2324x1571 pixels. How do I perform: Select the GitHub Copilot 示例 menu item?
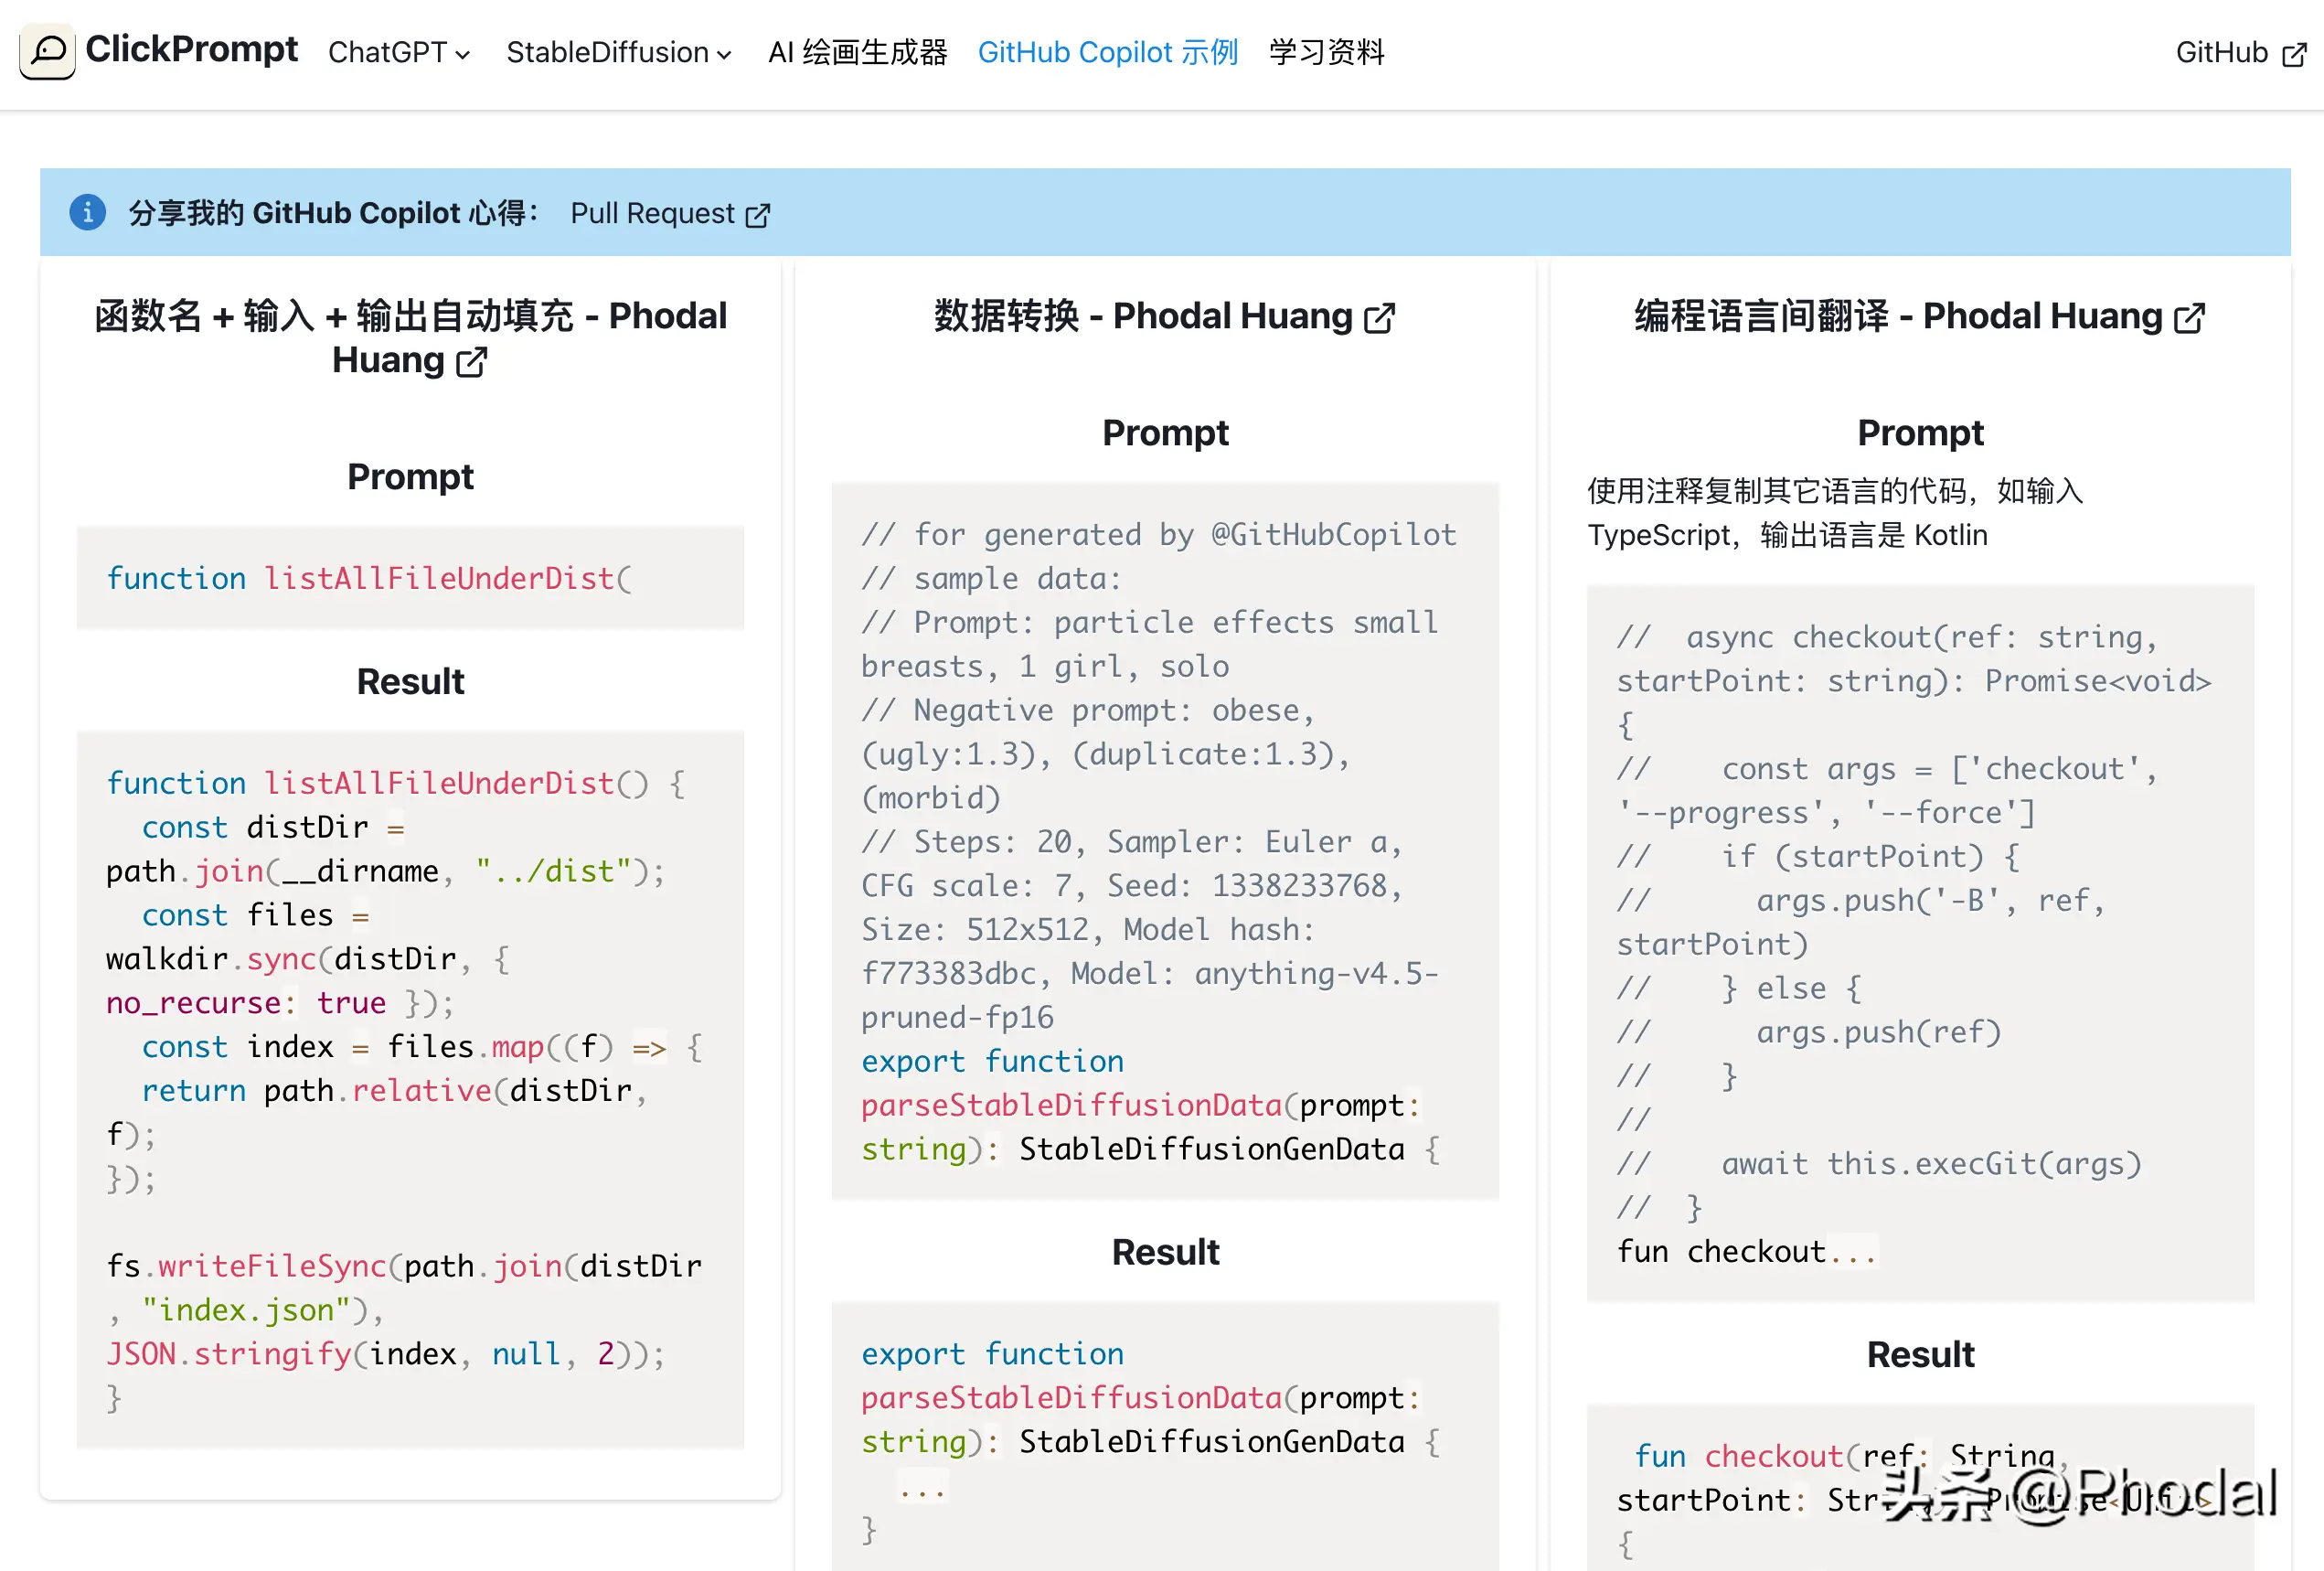[1108, 52]
